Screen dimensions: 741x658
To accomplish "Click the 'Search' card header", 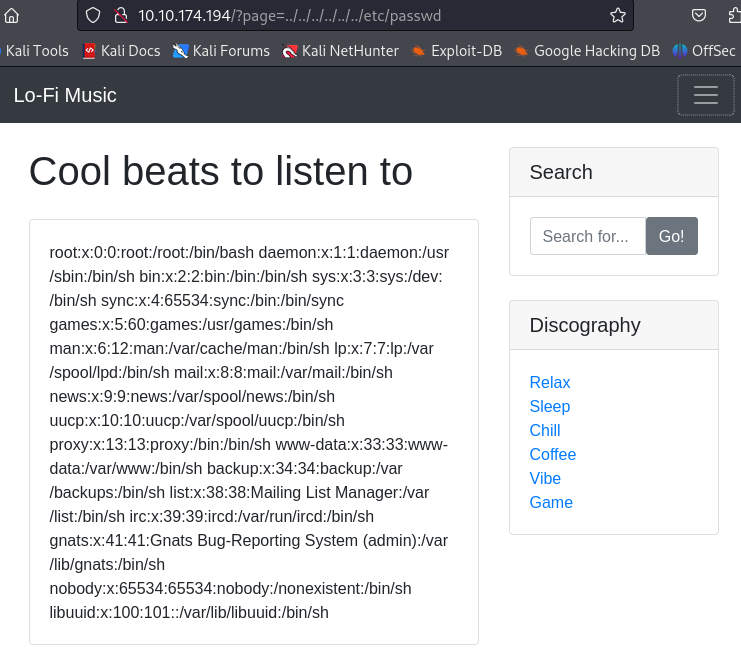I will pos(613,172).
